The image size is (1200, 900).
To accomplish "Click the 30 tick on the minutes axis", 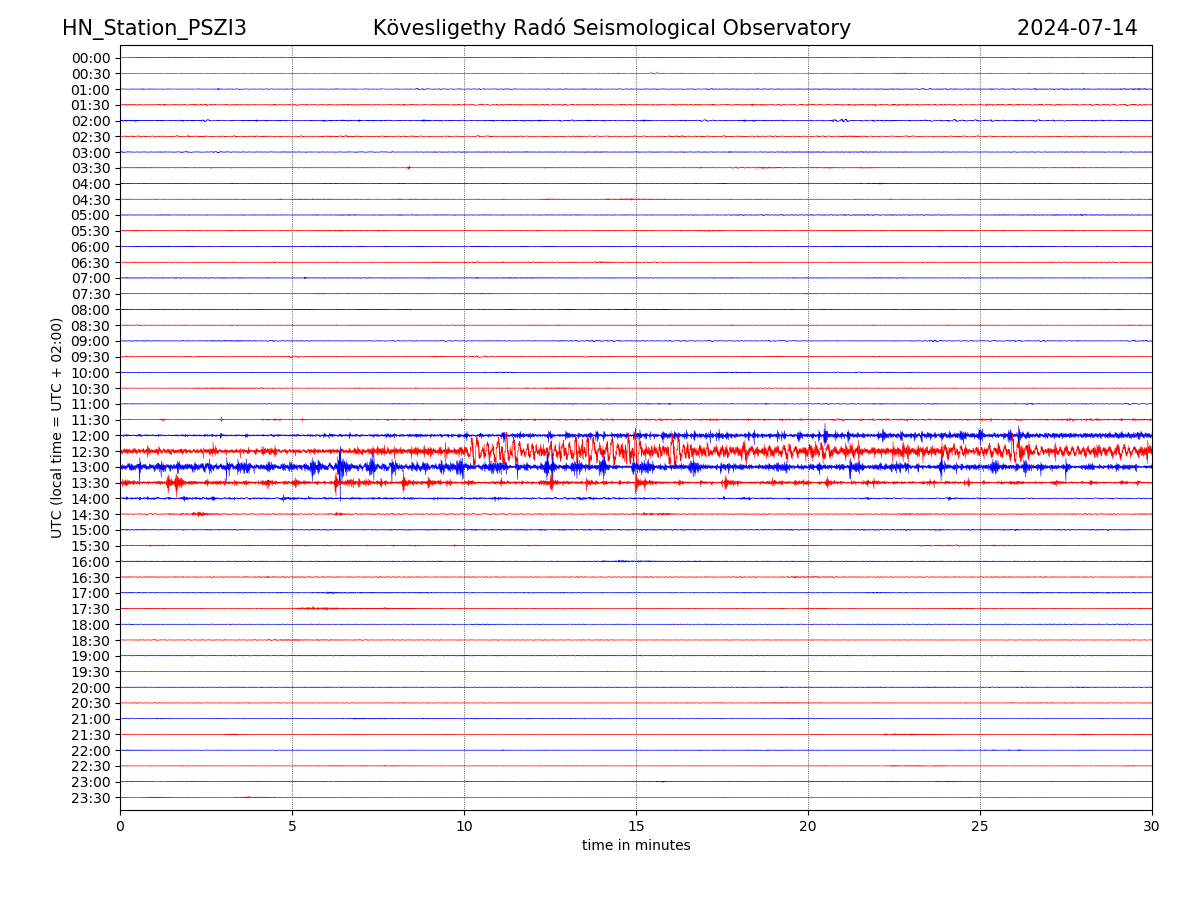I will pyautogui.click(x=1152, y=827).
